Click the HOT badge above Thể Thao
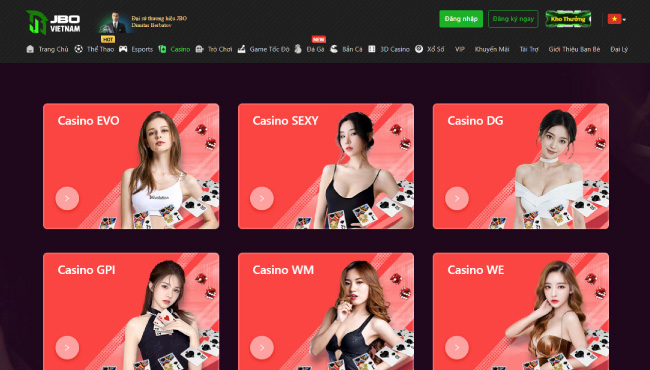 pyautogui.click(x=108, y=39)
